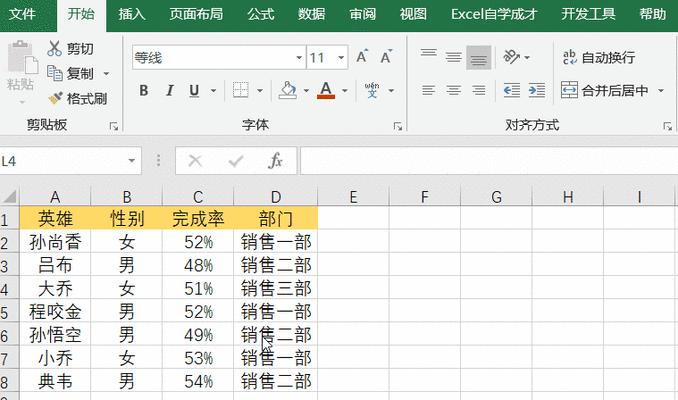Click the Select All corner triangle
Viewport: 678px width, 400px height.
[x=10, y=197]
